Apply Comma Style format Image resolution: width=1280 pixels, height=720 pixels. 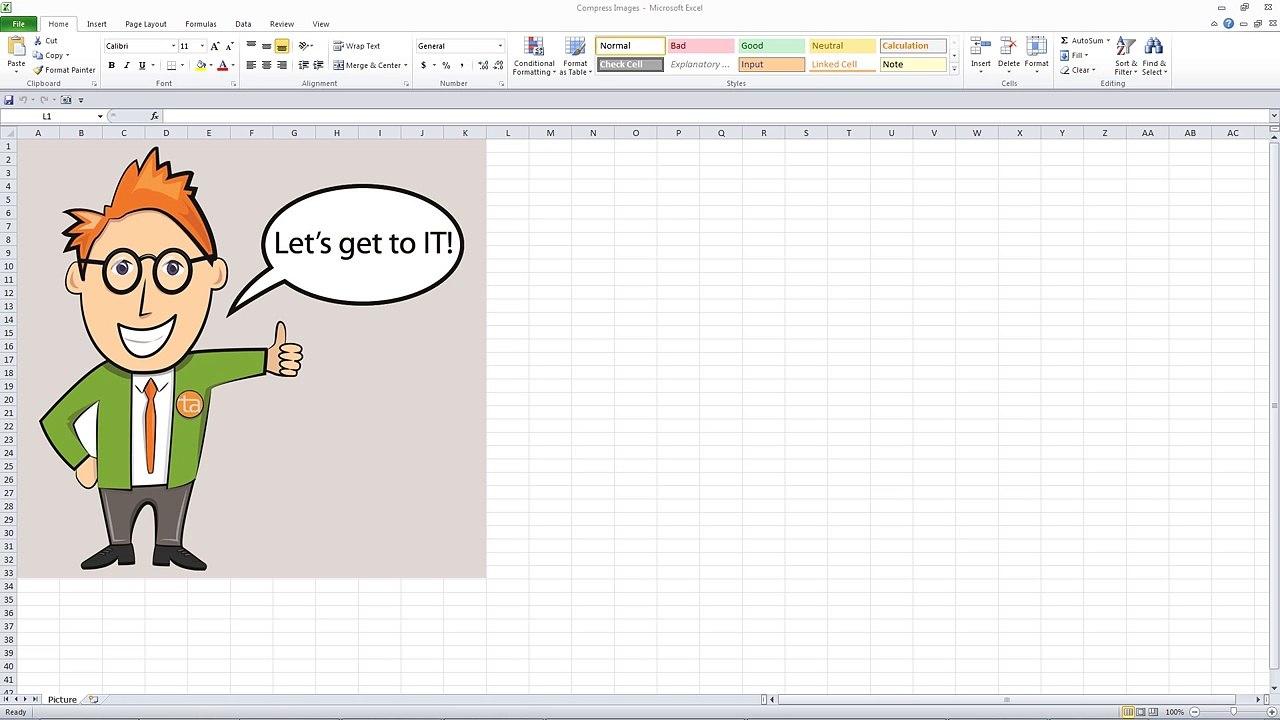[461, 65]
